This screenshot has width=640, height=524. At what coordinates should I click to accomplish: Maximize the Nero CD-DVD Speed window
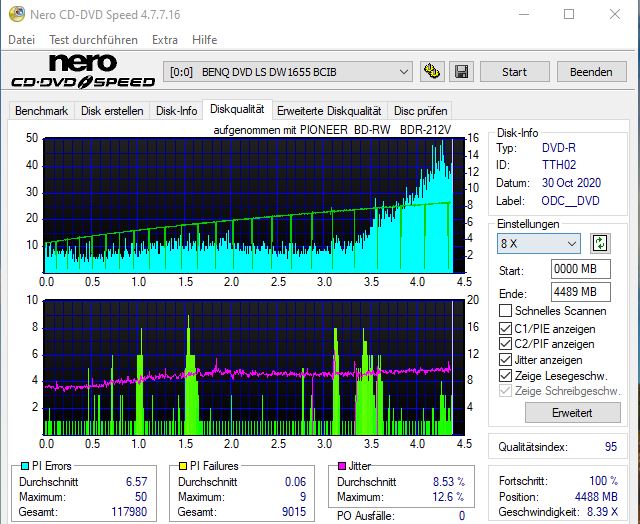point(569,14)
